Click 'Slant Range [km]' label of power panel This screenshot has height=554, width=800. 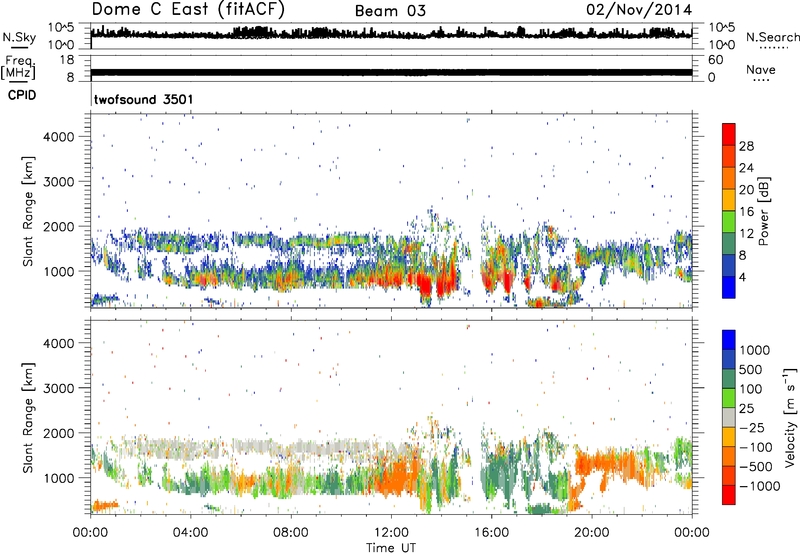pyautogui.click(x=28, y=211)
